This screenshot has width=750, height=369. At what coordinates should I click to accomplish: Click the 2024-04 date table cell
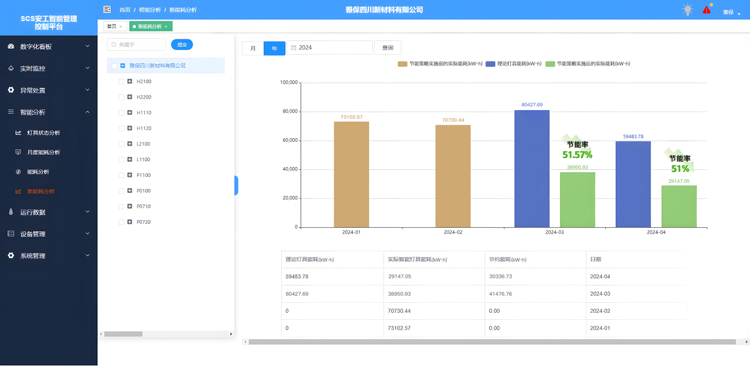(637, 277)
